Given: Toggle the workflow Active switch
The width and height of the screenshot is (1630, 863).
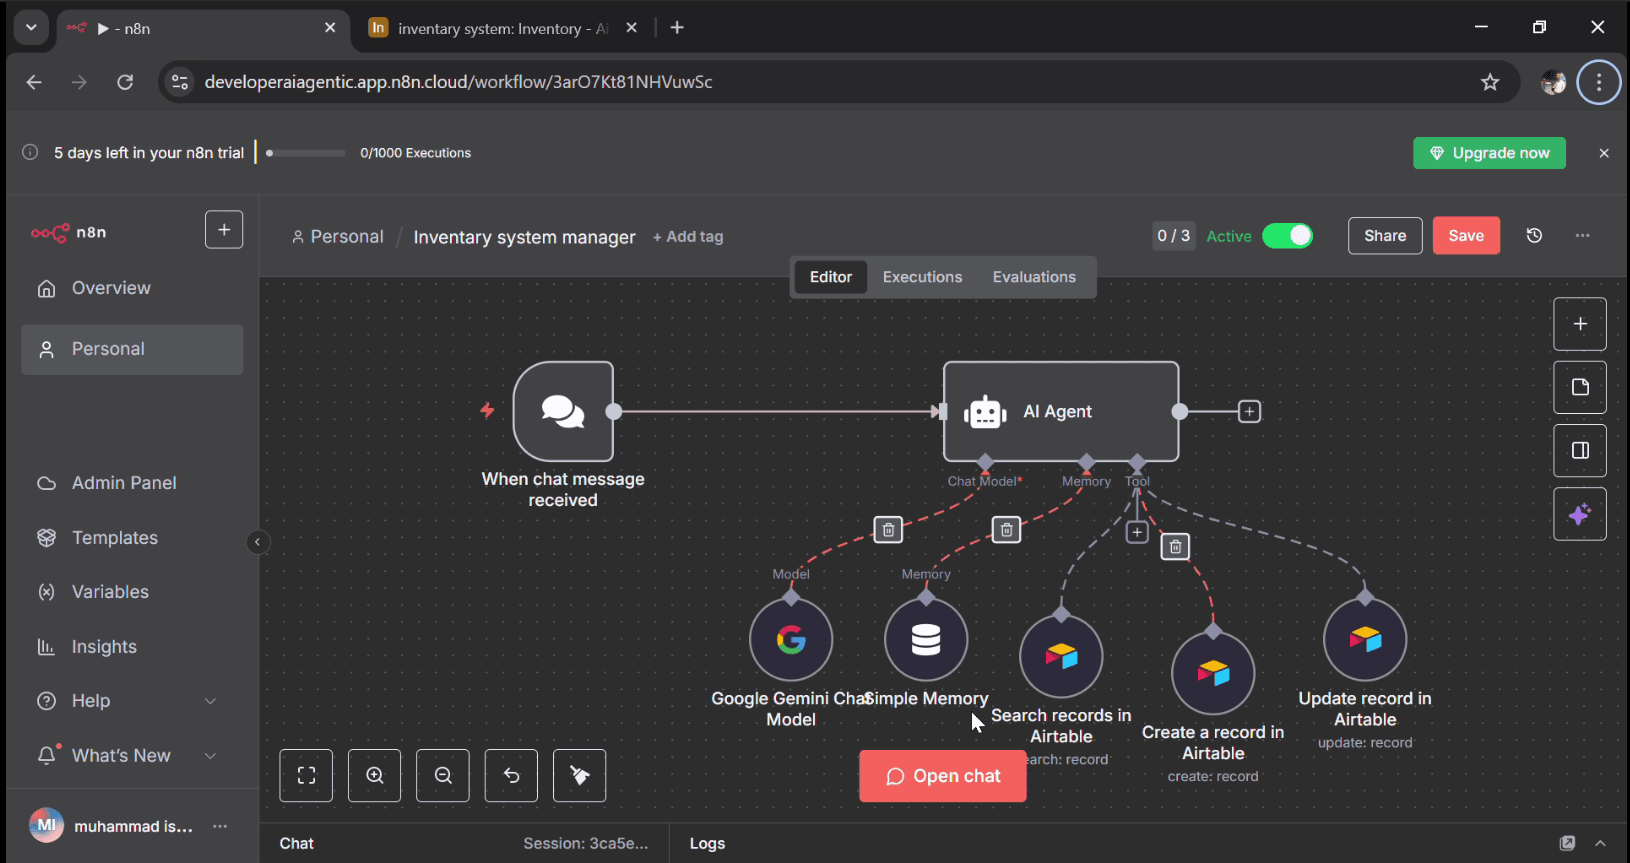Looking at the screenshot, I should click(1287, 236).
